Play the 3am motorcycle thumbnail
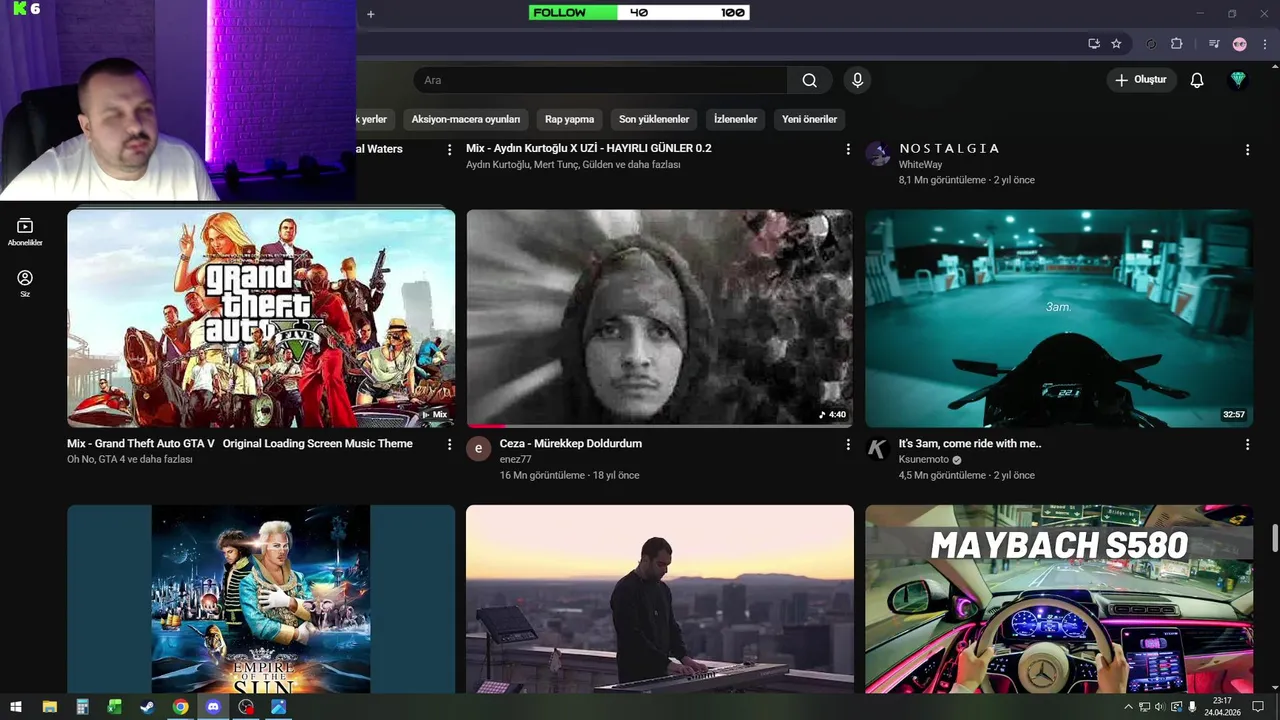Screen dimensions: 1280x720 [x=1059, y=318]
